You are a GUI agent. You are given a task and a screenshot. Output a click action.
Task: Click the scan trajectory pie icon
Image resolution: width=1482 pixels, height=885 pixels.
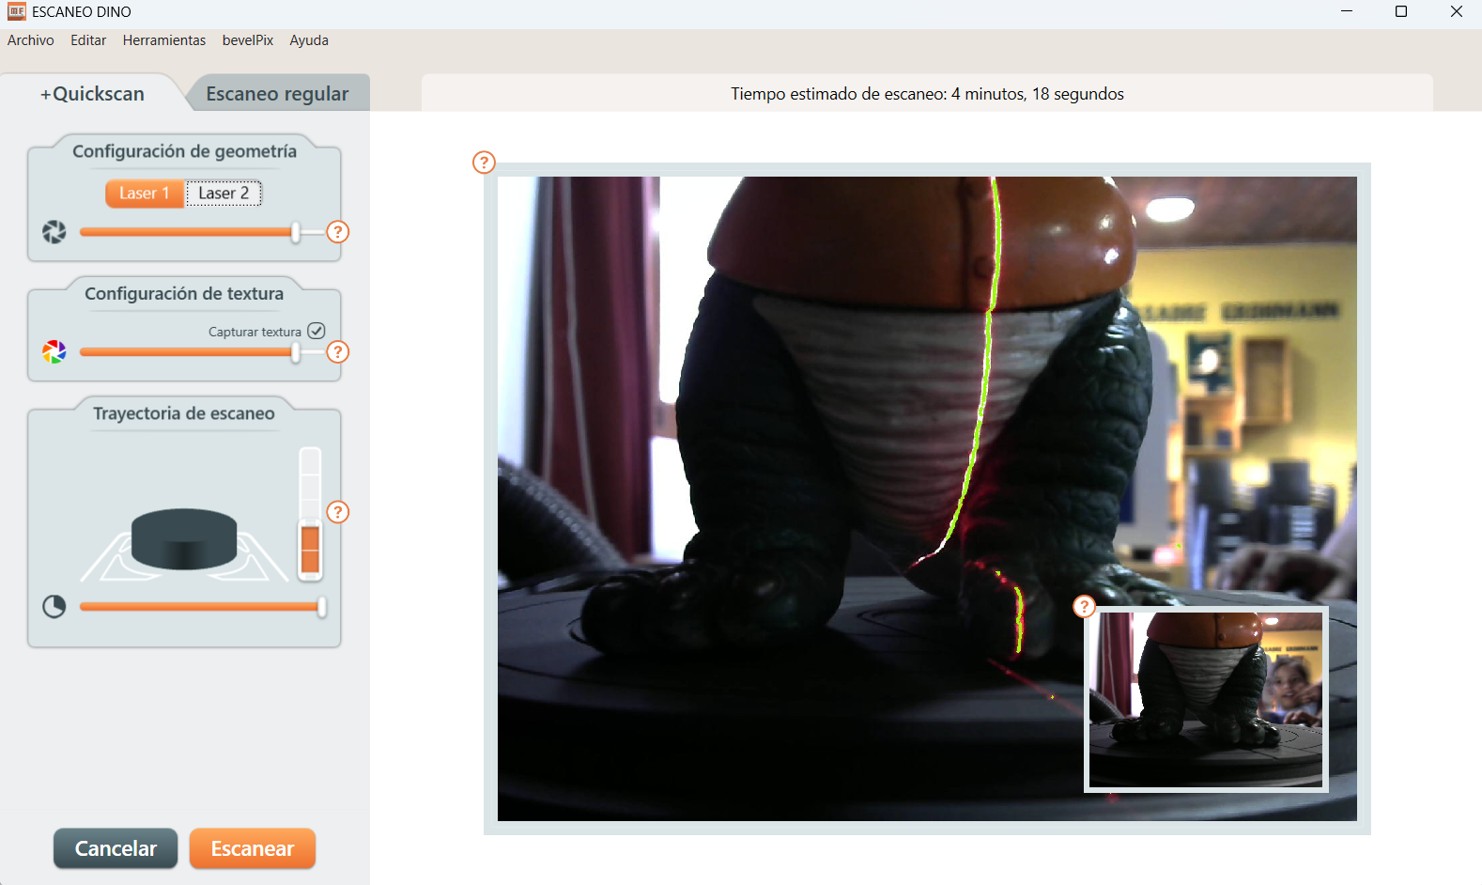click(x=54, y=607)
